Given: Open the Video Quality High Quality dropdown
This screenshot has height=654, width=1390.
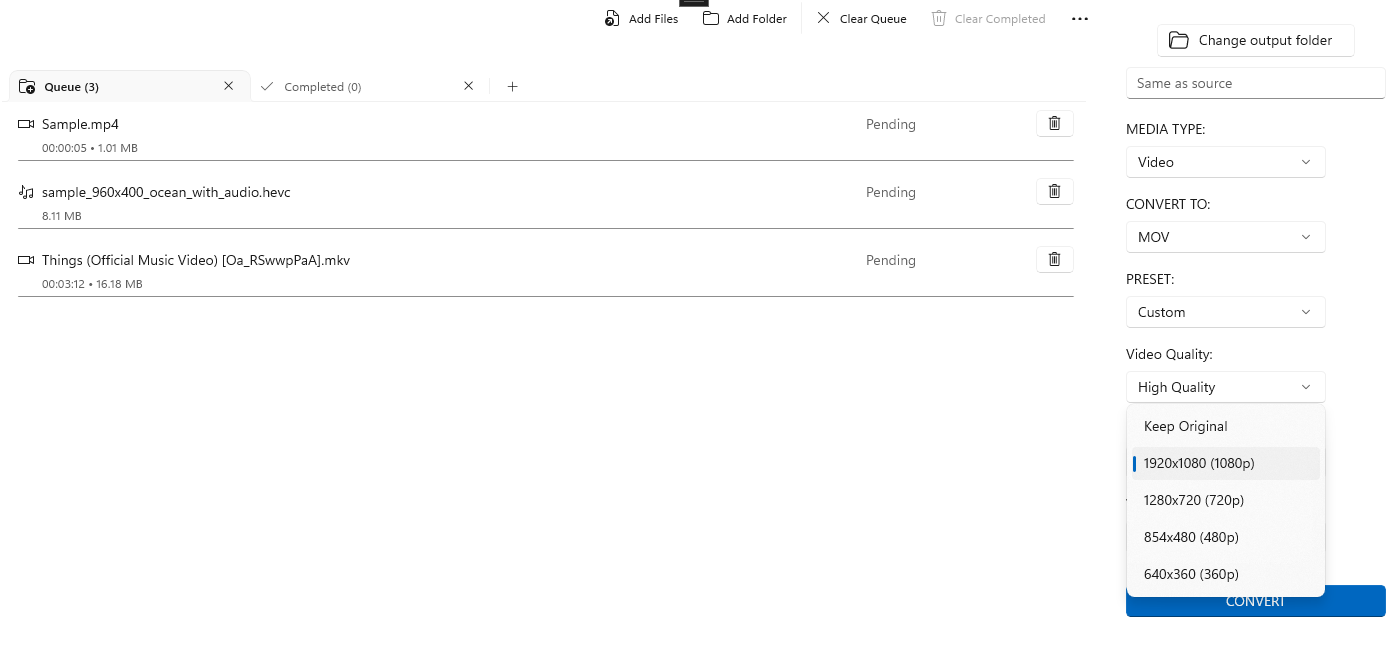Looking at the screenshot, I should (1225, 387).
